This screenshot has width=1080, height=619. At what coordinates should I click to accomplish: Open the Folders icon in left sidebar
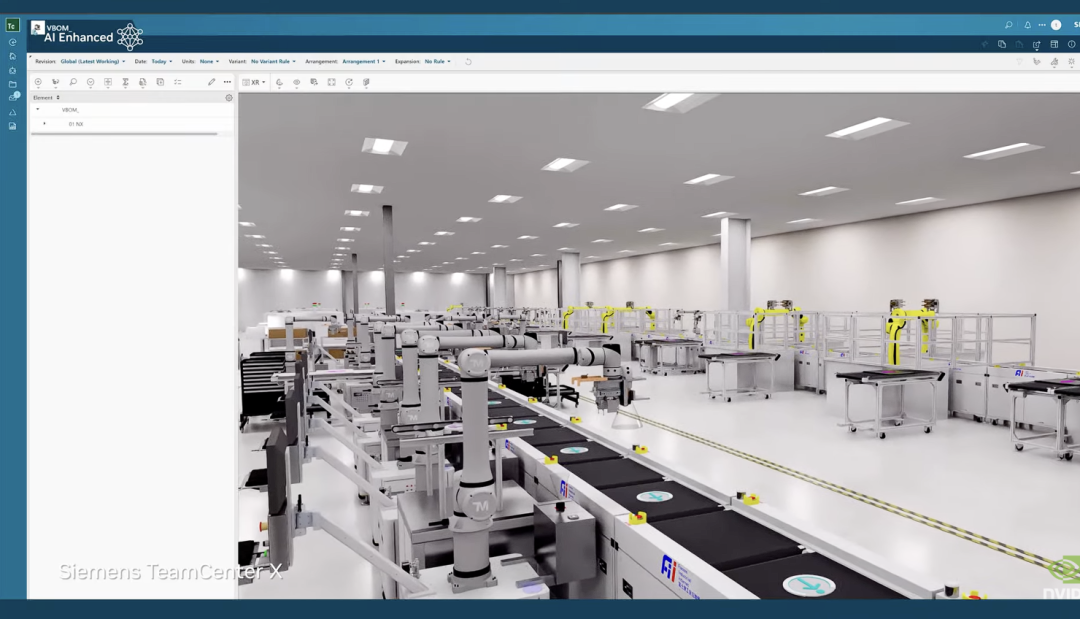12,84
